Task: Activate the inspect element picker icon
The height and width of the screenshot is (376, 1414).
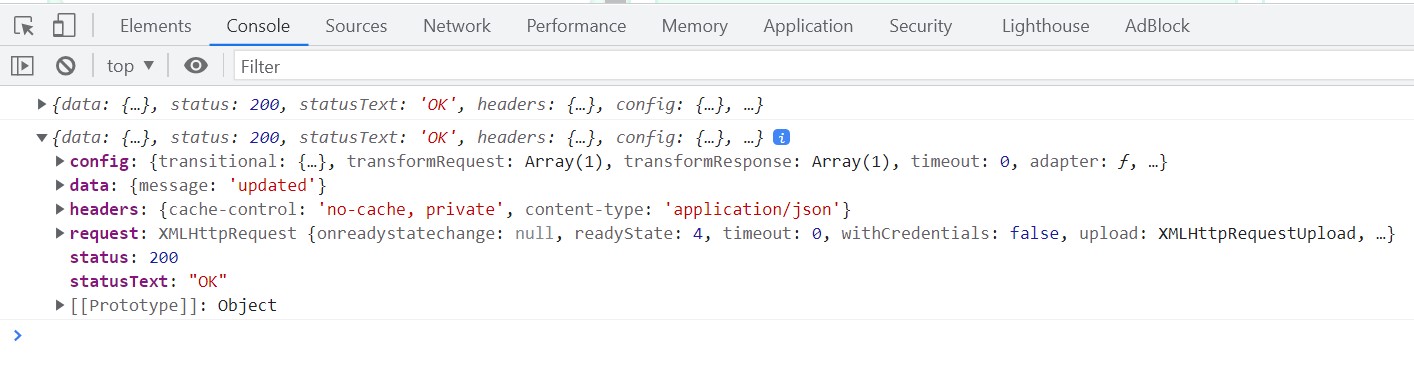Action: [x=25, y=26]
